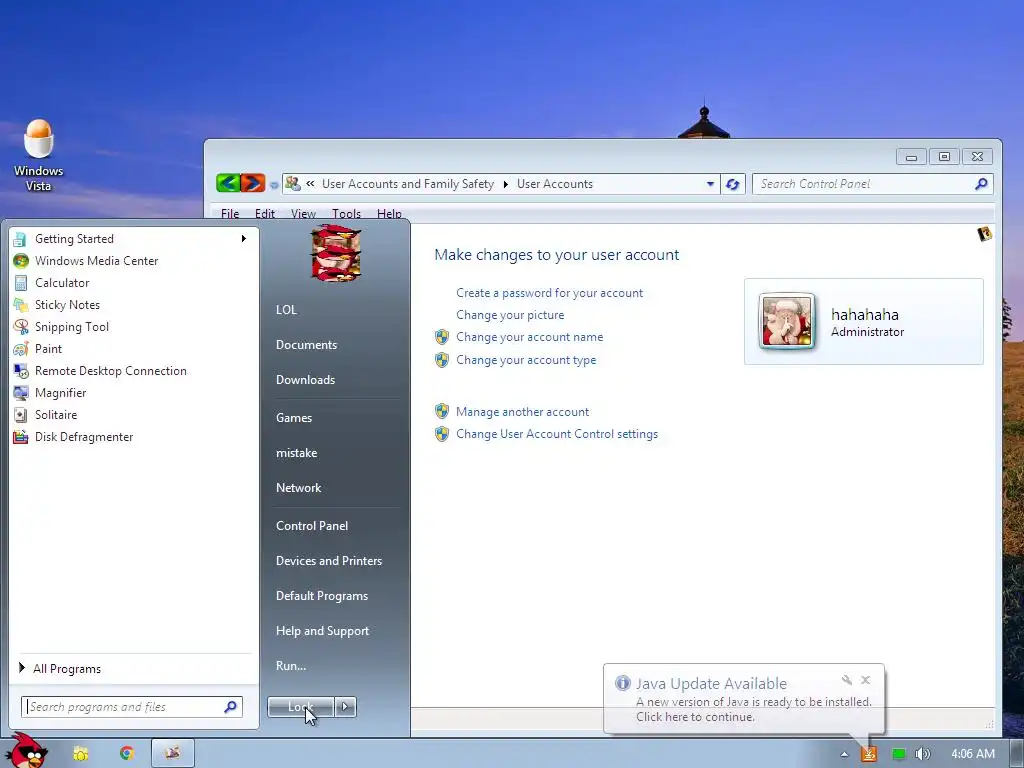Click Create a password for your account
The width and height of the screenshot is (1024, 768).
pyautogui.click(x=549, y=293)
